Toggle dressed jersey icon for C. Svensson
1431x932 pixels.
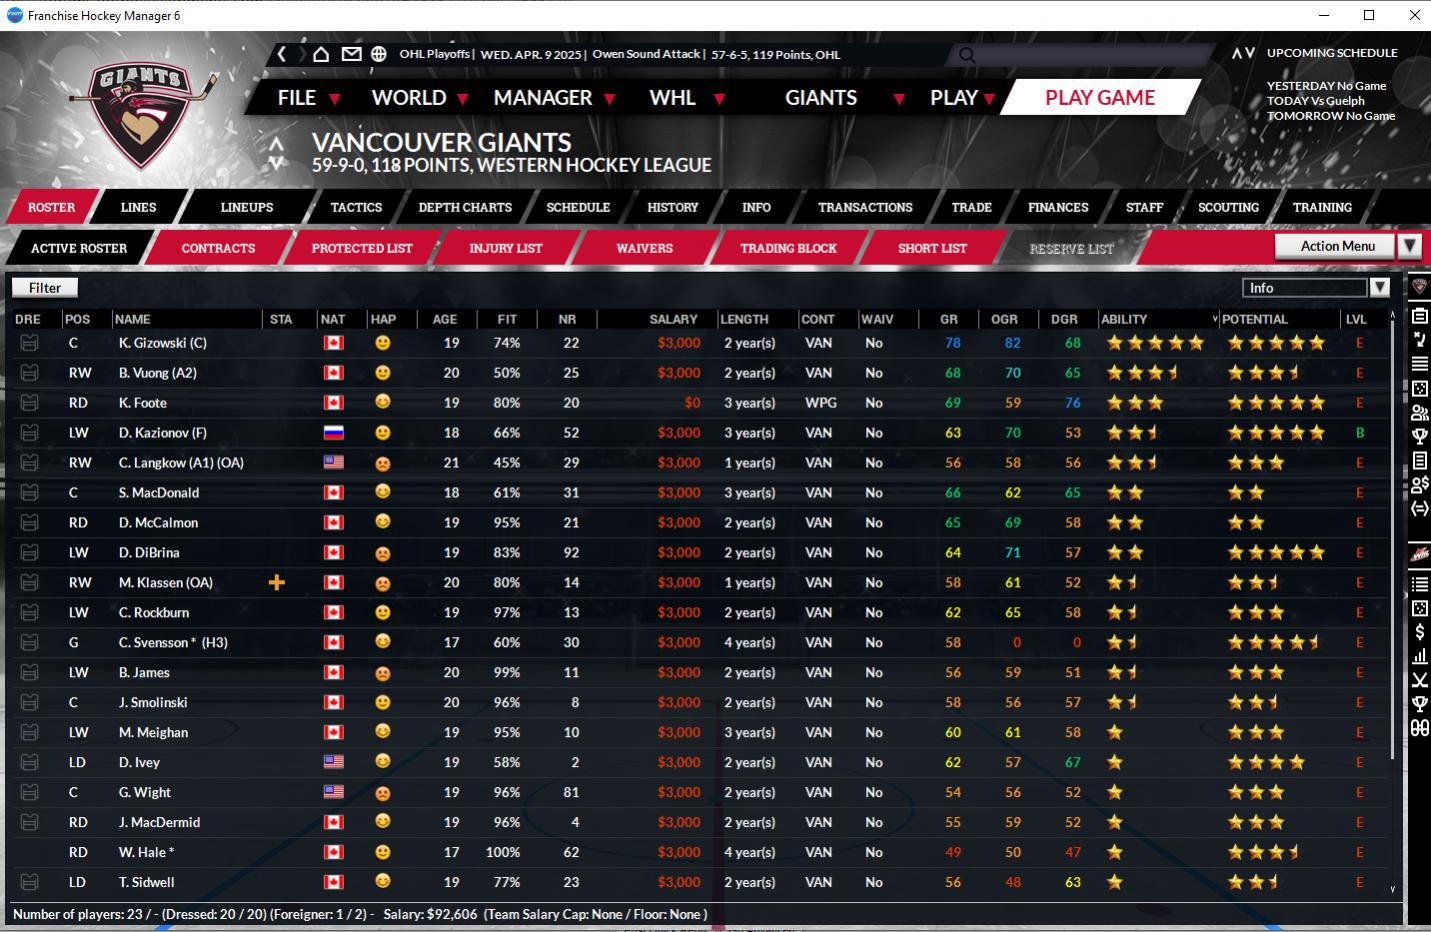(x=29, y=642)
